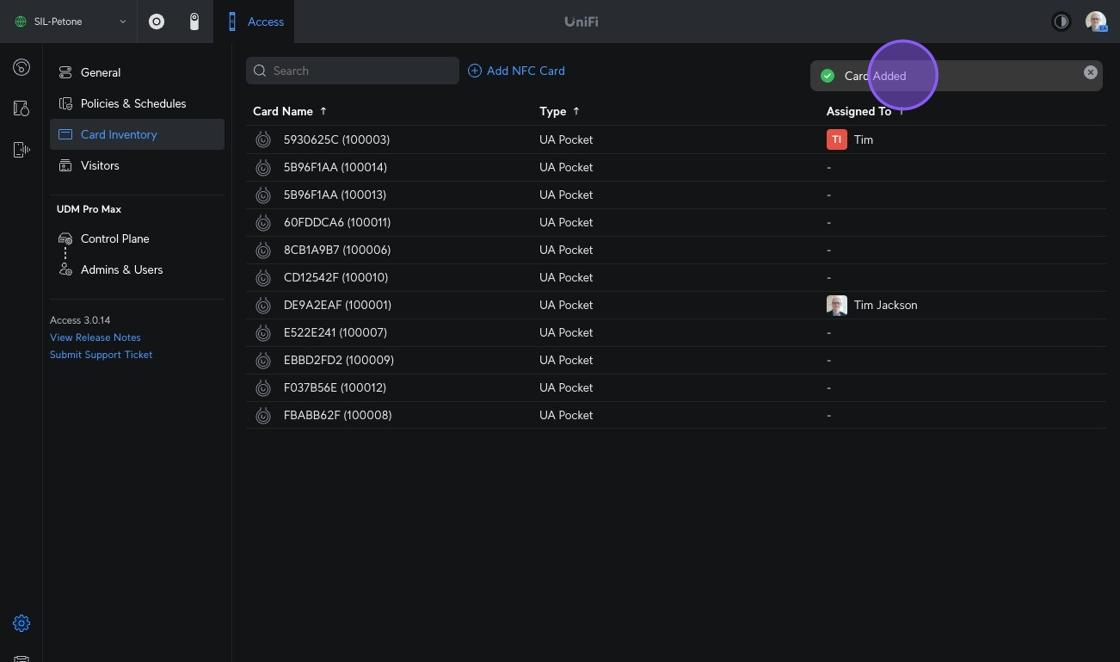This screenshot has width=1120, height=662.
Task: Open the General settings menu item
Action: tap(100, 72)
